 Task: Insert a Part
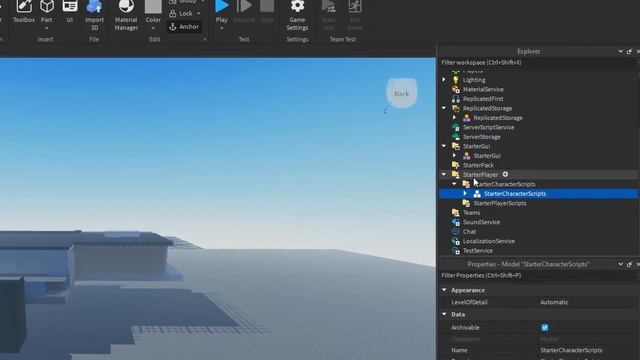(x=47, y=11)
